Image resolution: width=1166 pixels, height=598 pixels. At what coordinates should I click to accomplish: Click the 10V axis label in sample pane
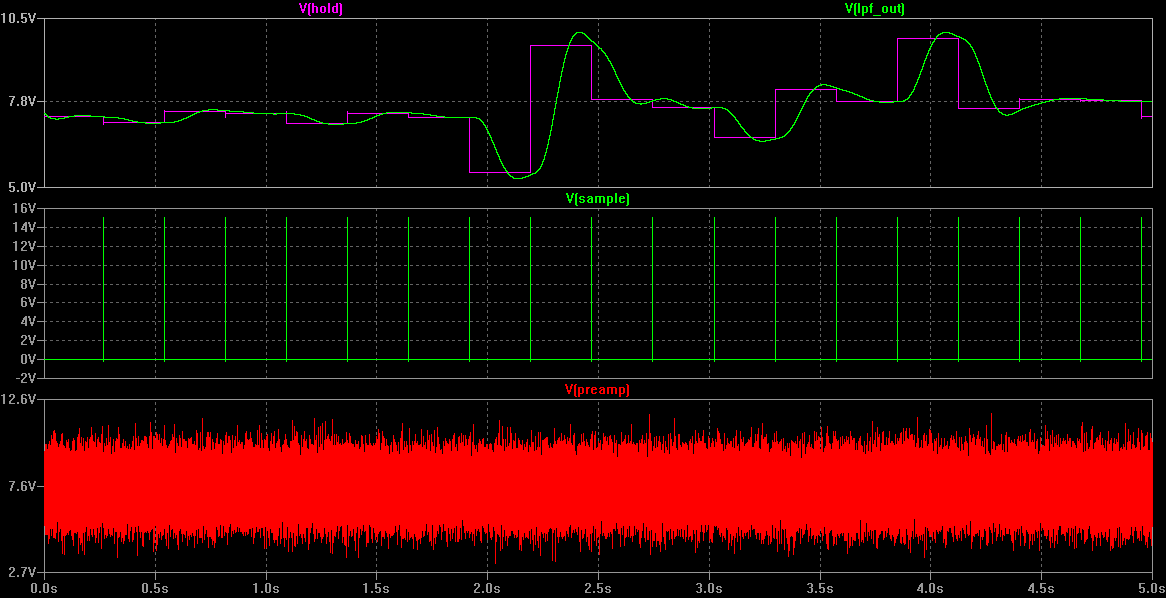click(26, 266)
